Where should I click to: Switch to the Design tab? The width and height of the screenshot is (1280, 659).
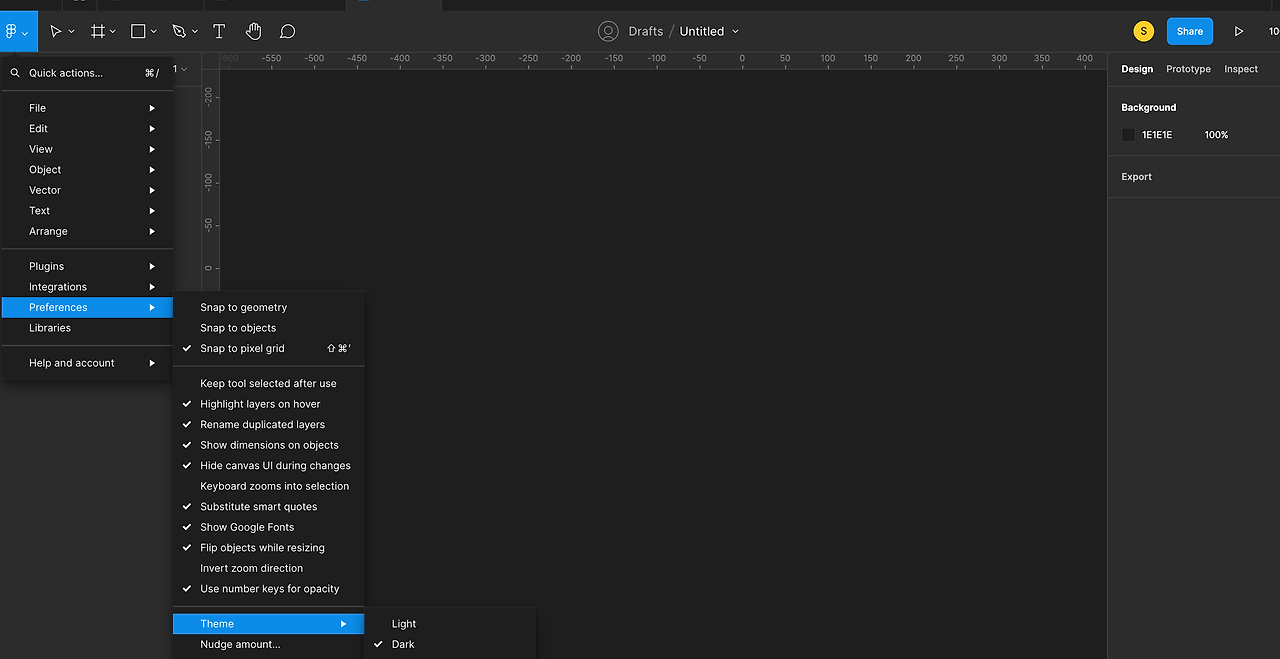point(1137,69)
